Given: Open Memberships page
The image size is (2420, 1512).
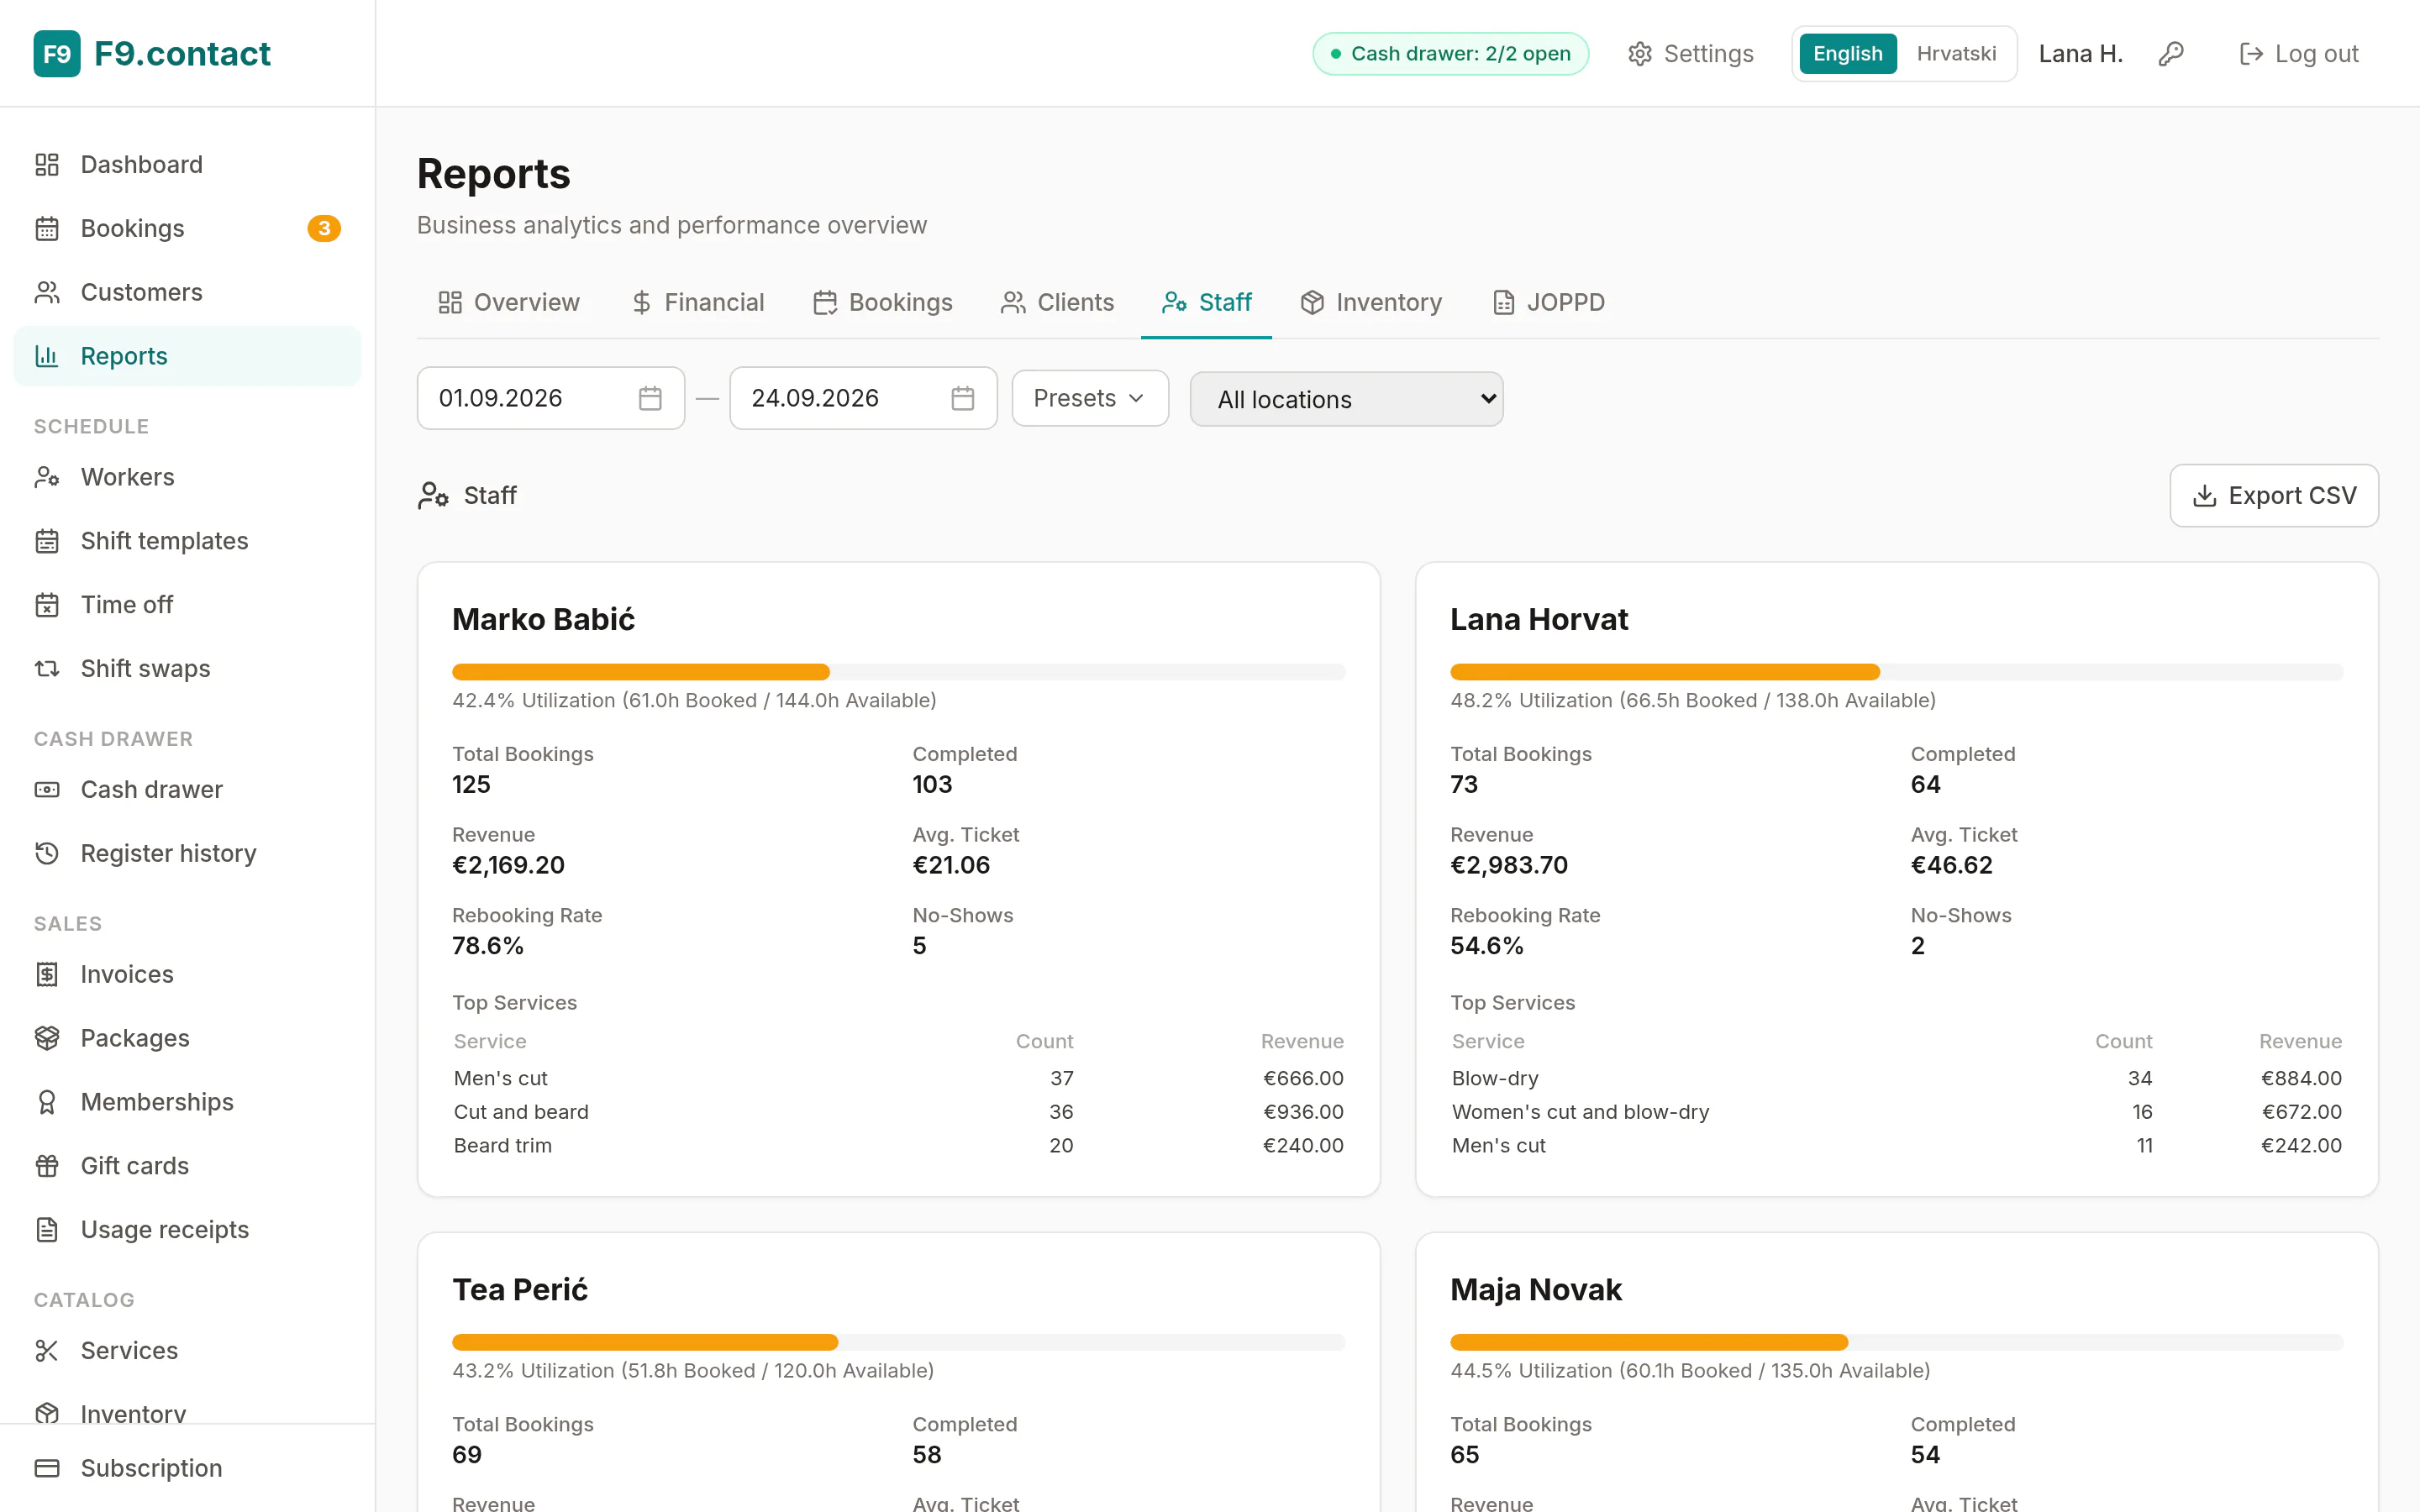Looking at the screenshot, I should [x=187, y=1102].
